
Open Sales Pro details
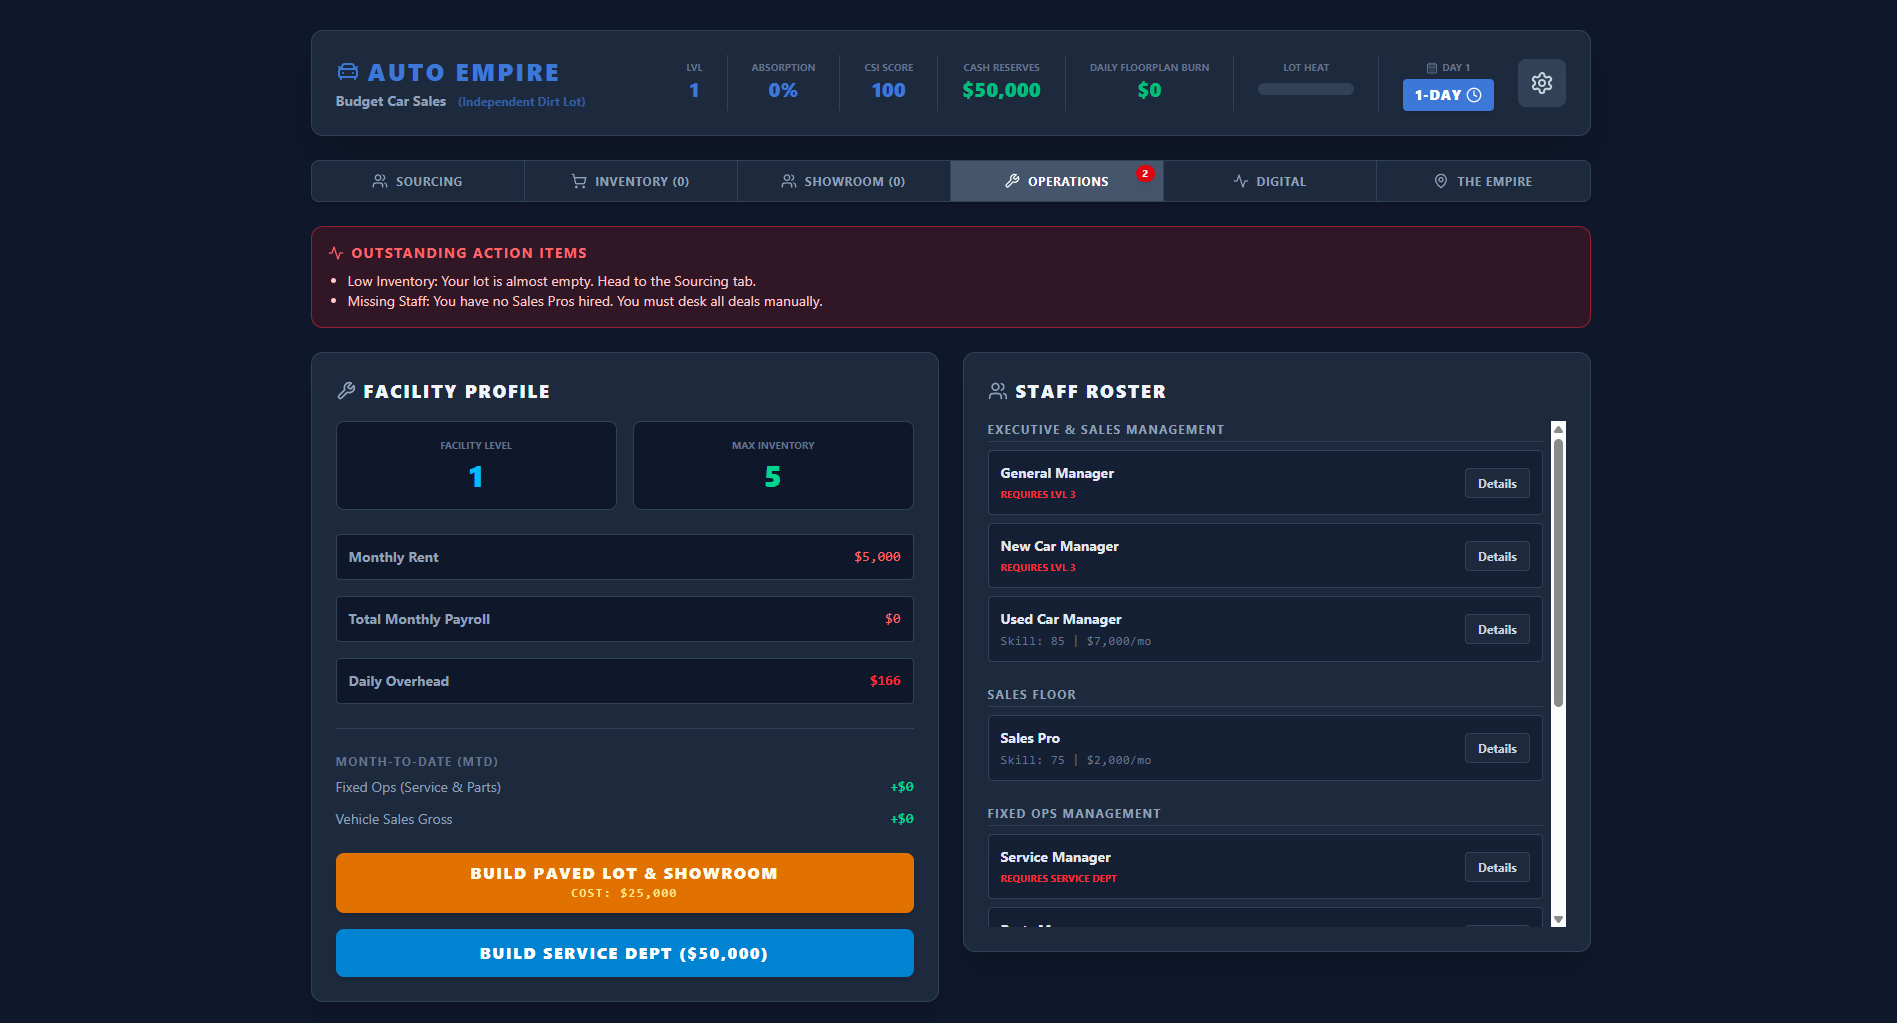1497,749
